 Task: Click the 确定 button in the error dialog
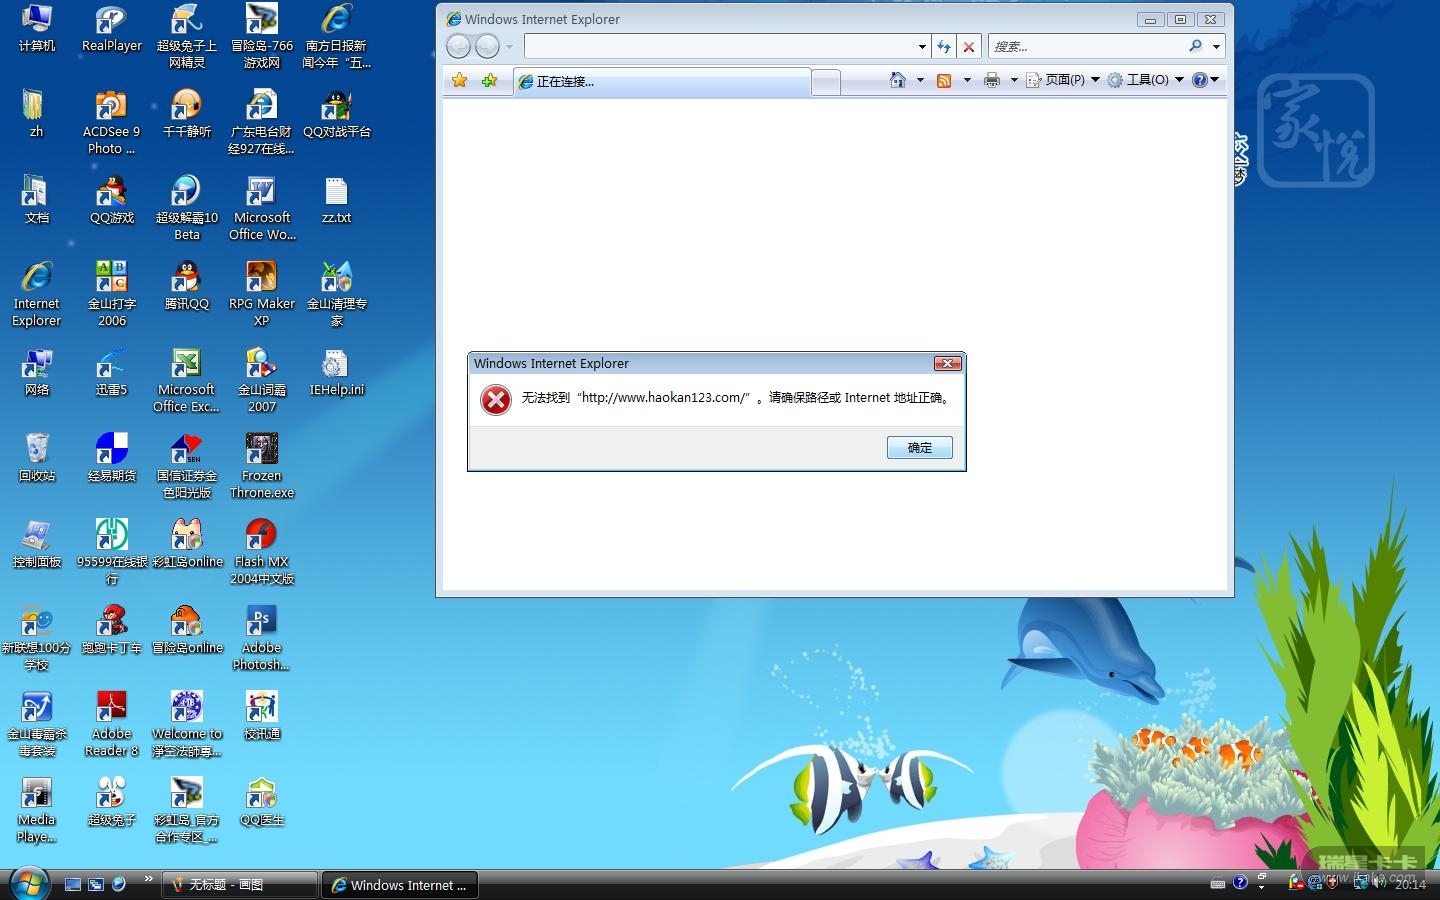coord(920,448)
